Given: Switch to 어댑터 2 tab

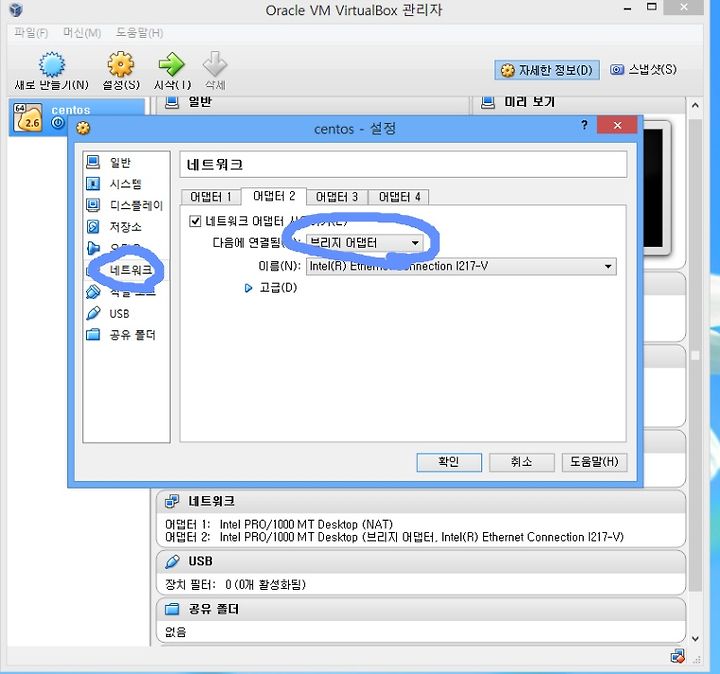Looking at the screenshot, I should [x=274, y=197].
